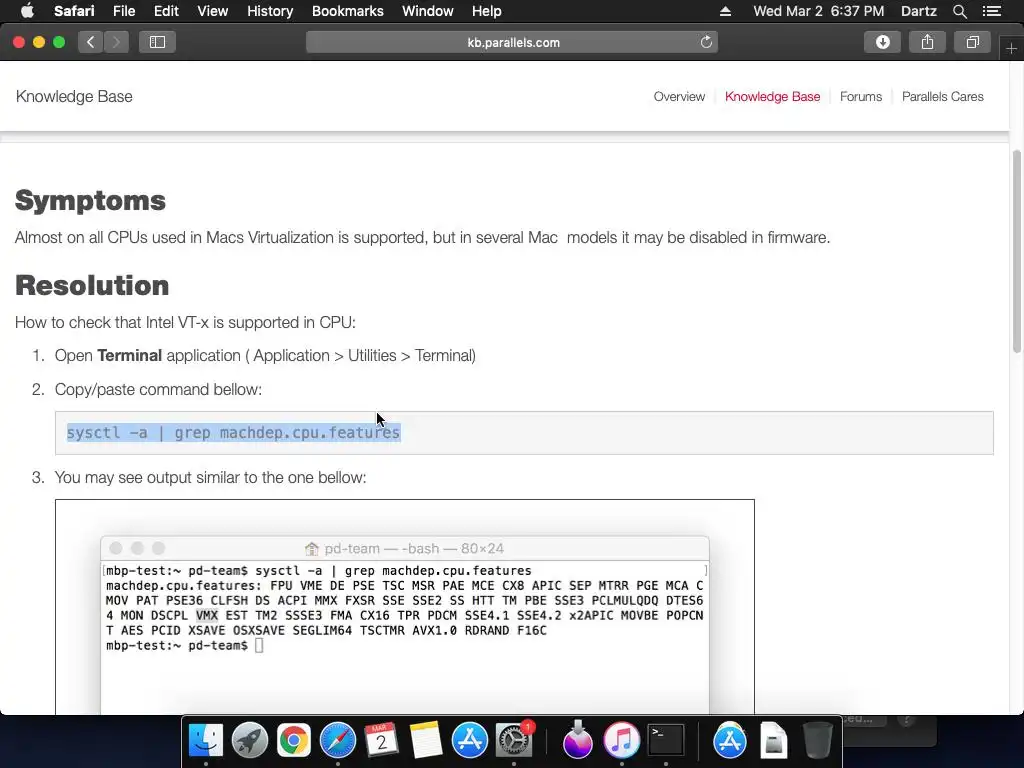Open Google Chrome from the Dock
The height and width of the screenshot is (768, 1024).
click(x=294, y=741)
